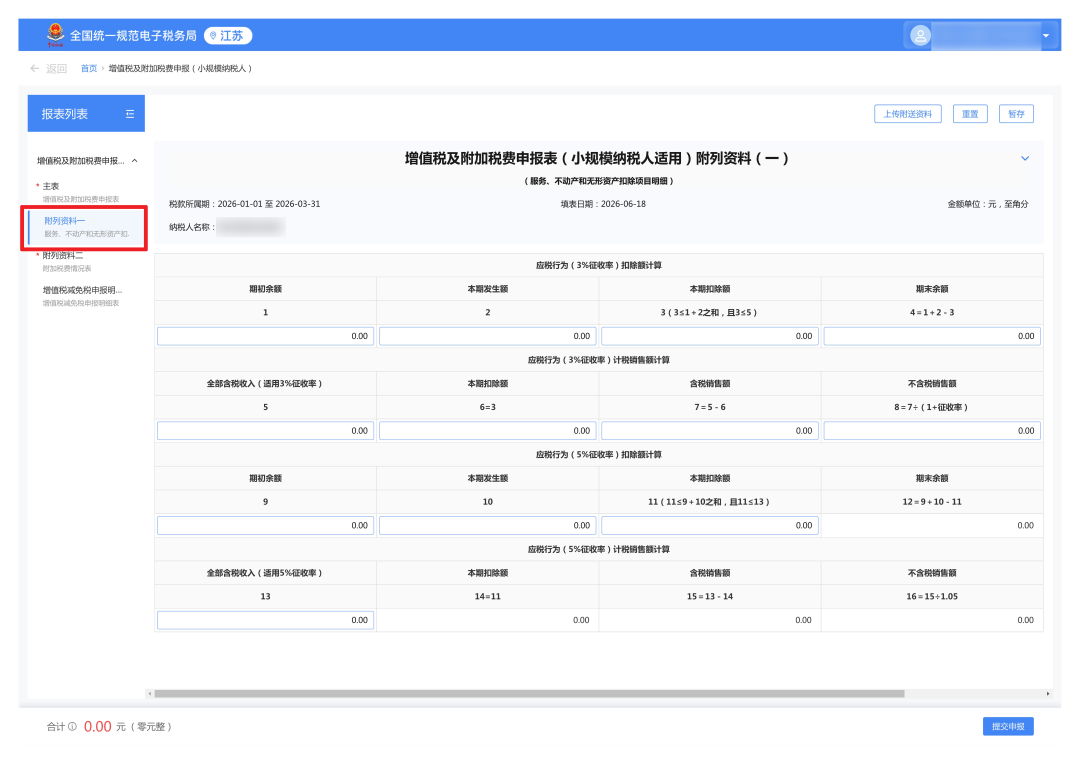Click the breadcrumb 增值税及附加税费申报（小规模纳税人）
Screen dimensions: 1080x764
point(180,68)
